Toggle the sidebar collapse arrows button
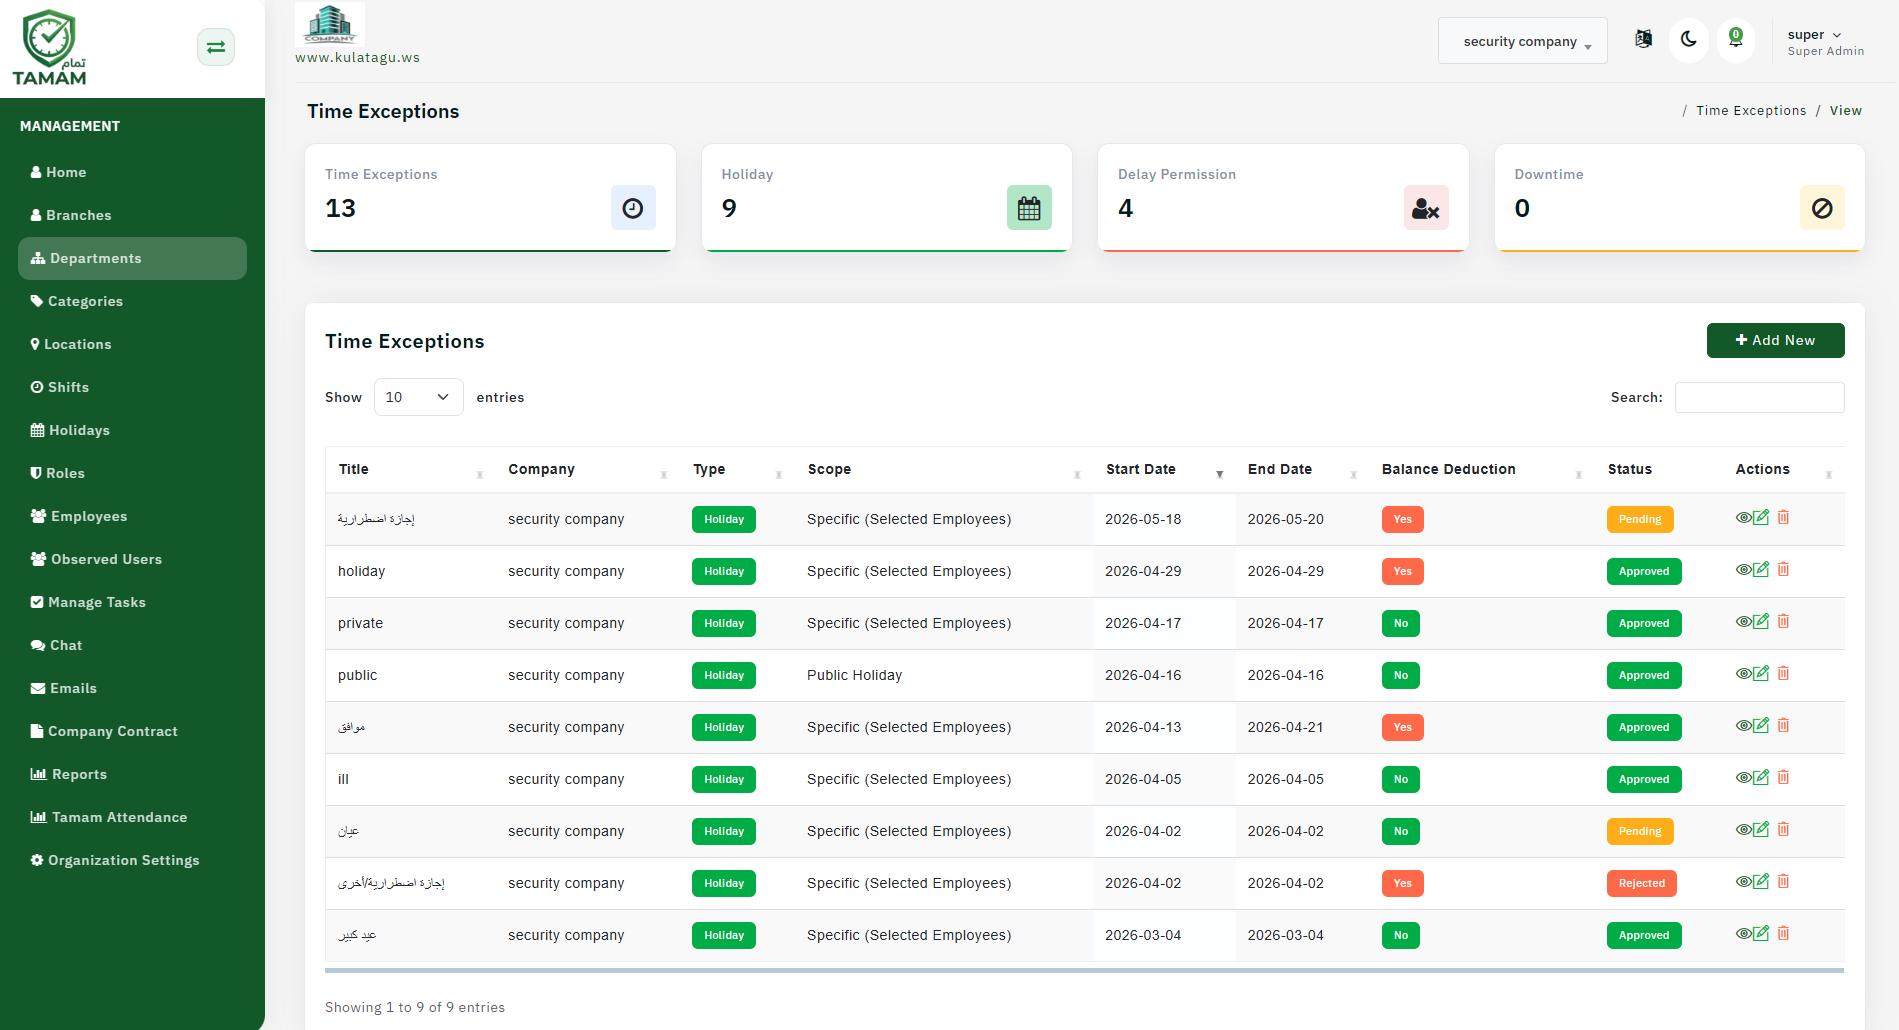The height and width of the screenshot is (1030, 1899). pyautogui.click(x=216, y=47)
